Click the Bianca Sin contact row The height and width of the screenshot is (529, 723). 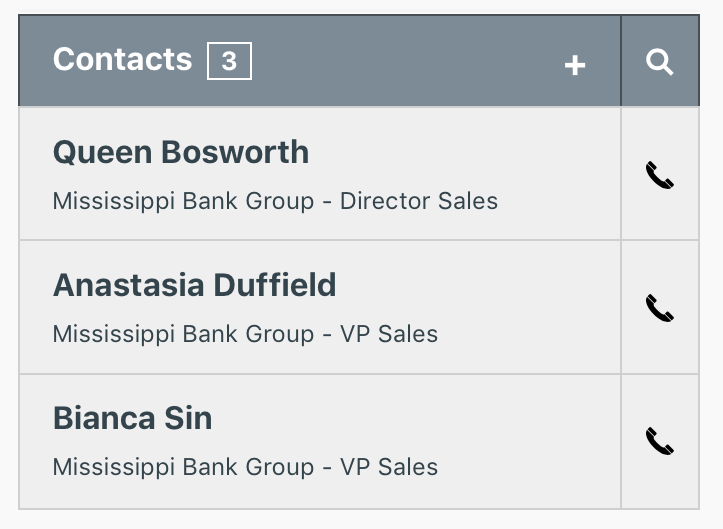pos(320,442)
